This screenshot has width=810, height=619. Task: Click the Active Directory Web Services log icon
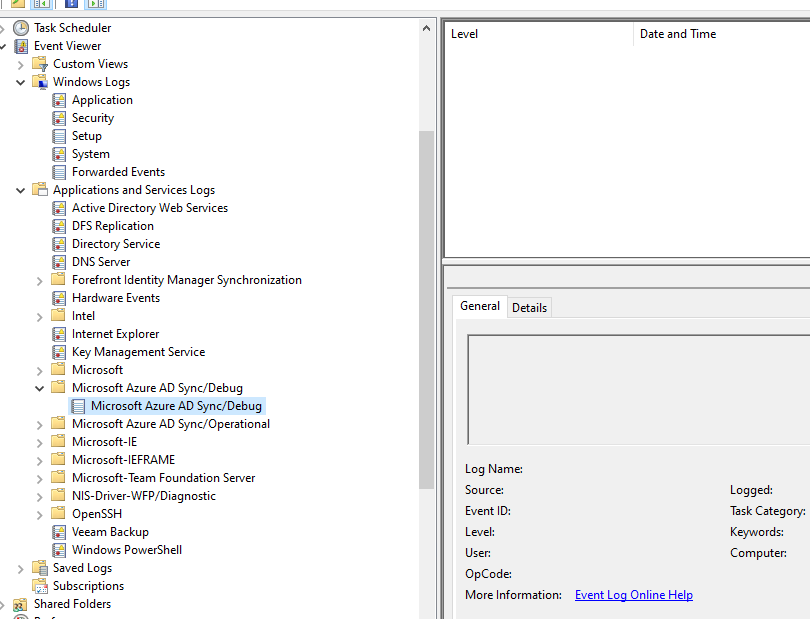pyautogui.click(x=59, y=208)
